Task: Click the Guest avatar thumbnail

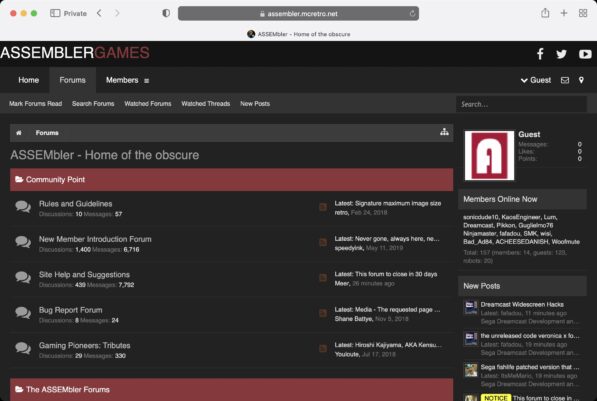Action: click(489, 155)
